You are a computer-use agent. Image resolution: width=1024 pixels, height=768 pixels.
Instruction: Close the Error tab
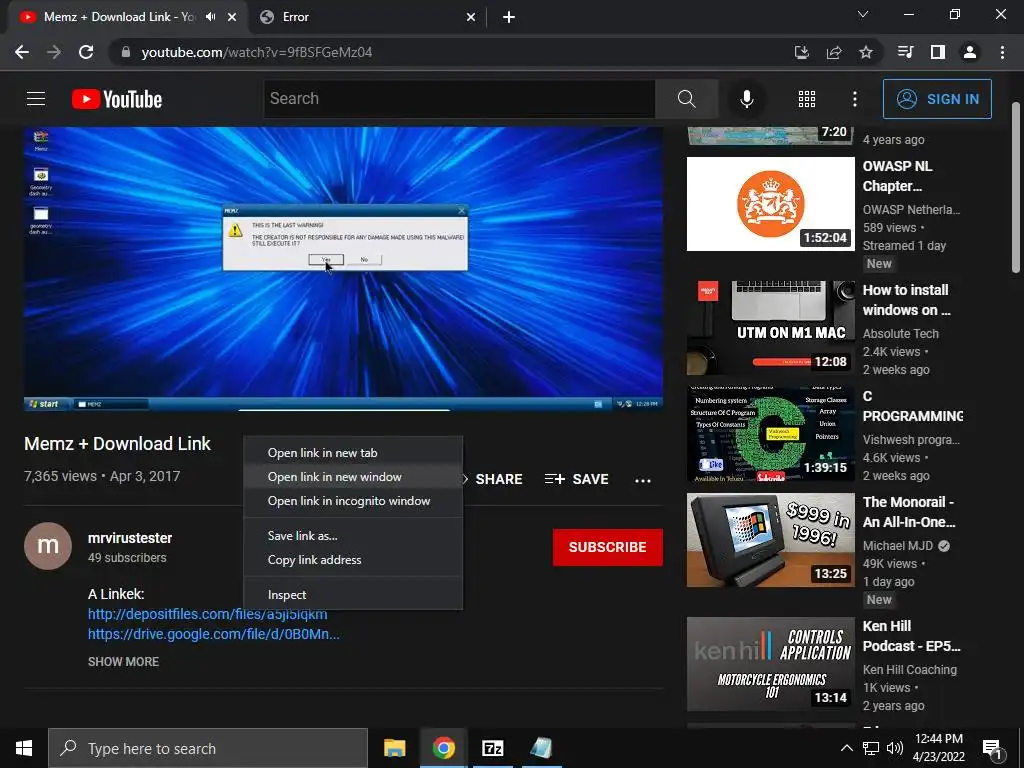tap(471, 18)
